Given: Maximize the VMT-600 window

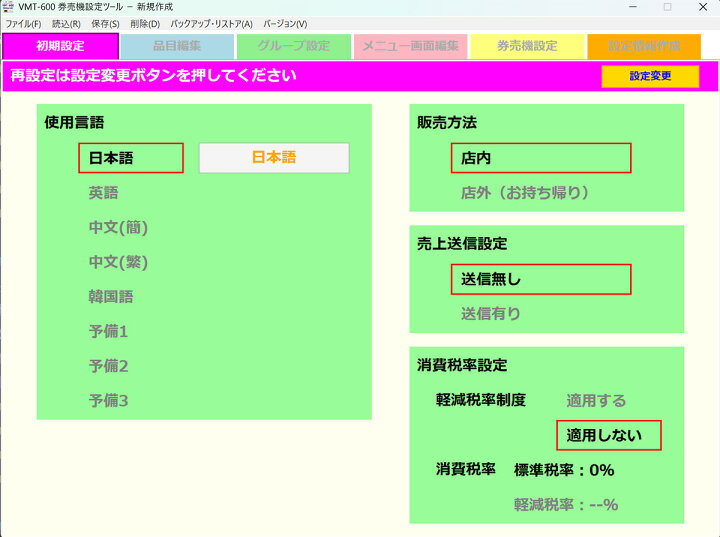Looking at the screenshot, I should pyautogui.click(x=668, y=7).
